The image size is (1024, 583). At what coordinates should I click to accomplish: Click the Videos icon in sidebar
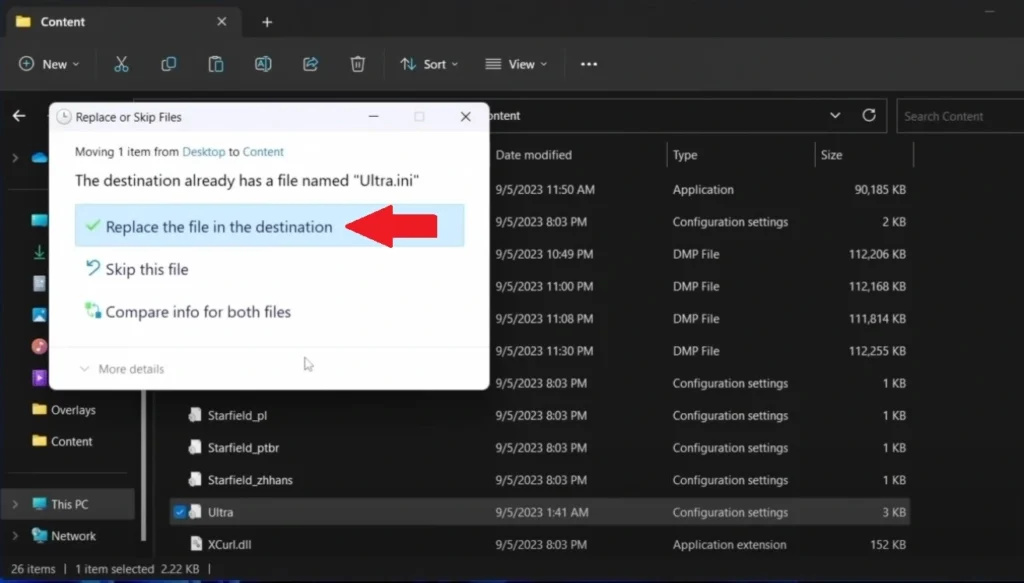pyautogui.click(x=39, y=377)
